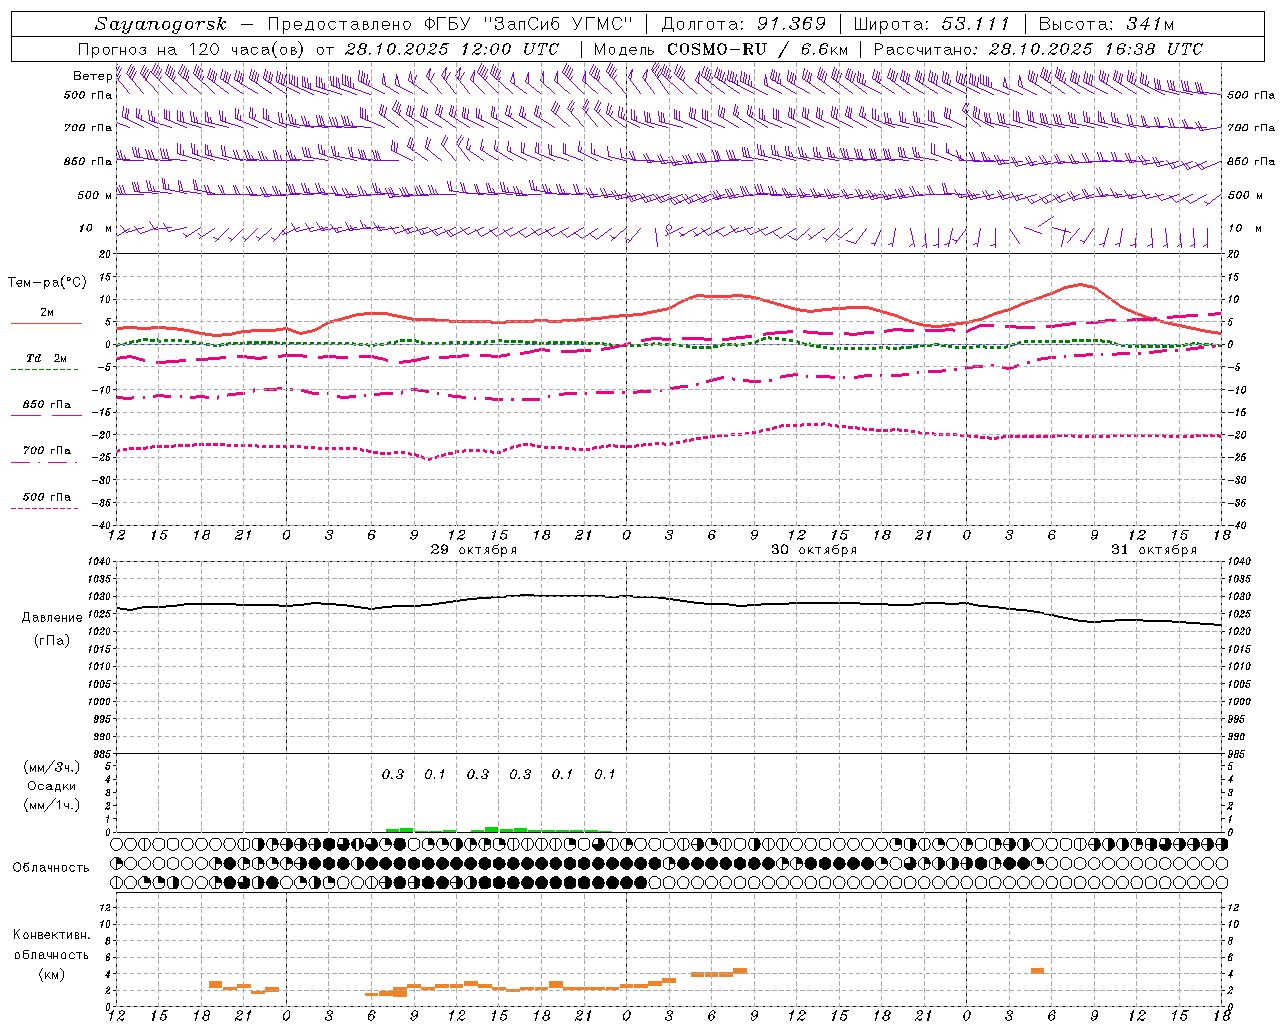This screenshot has width=1280, height=1024.
Task: Click the 'Высота: 341м' elevation value
Action: click(1106, 25)
